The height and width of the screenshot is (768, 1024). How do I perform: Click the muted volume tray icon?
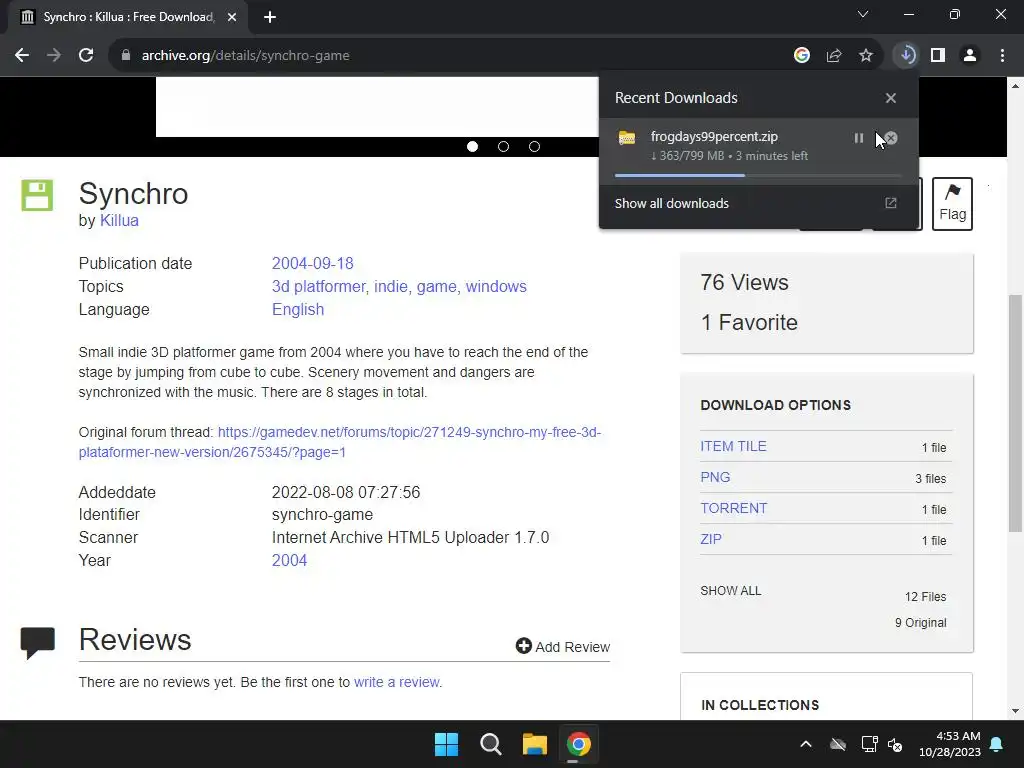[895, 744]
